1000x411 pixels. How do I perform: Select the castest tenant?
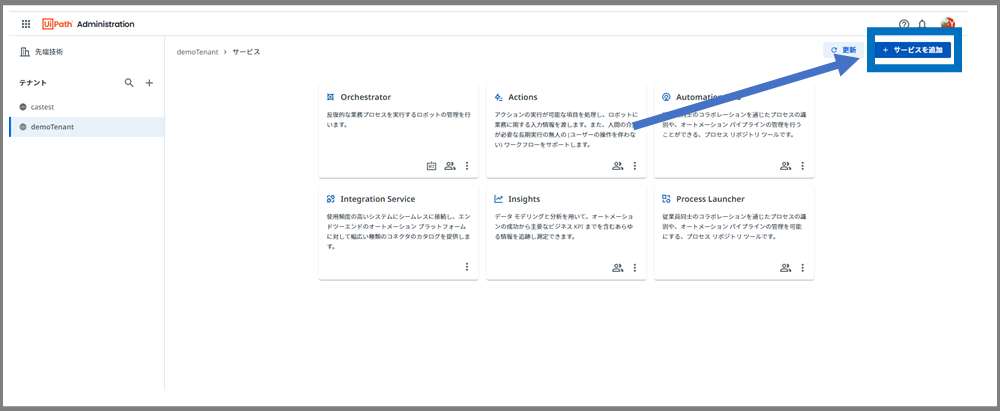86,107
